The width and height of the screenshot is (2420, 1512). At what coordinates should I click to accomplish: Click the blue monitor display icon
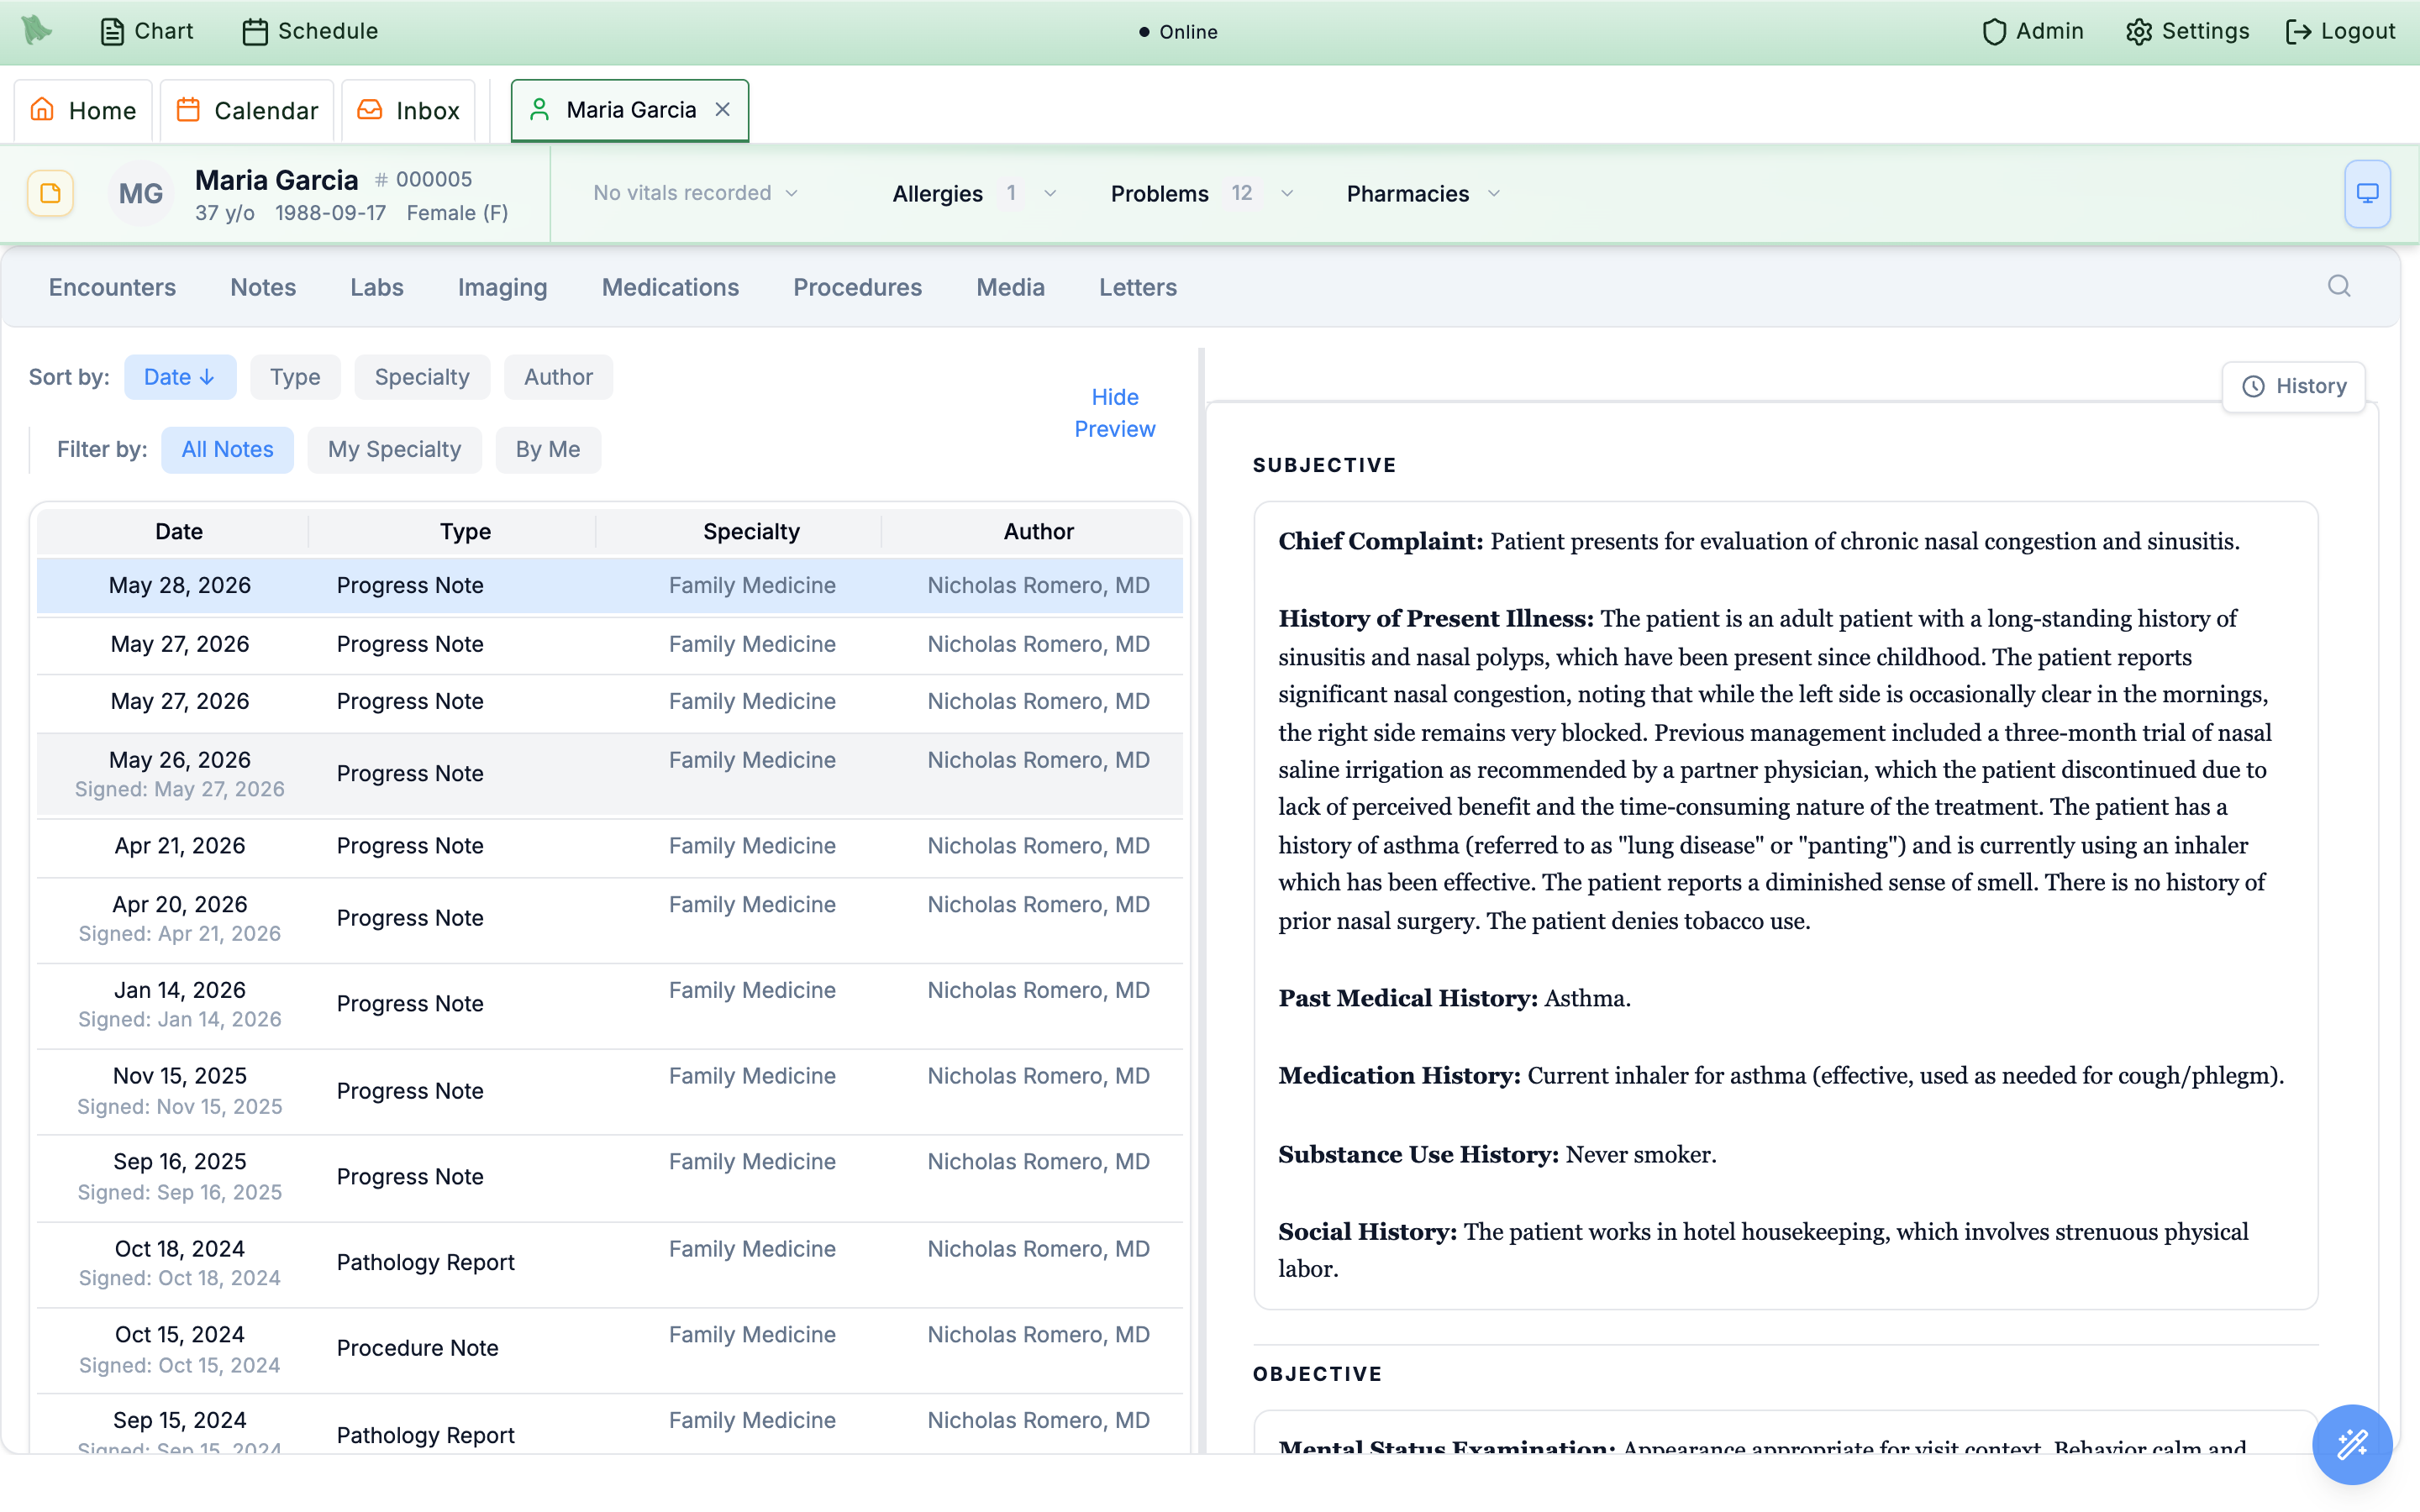(x=2367, y=193)
